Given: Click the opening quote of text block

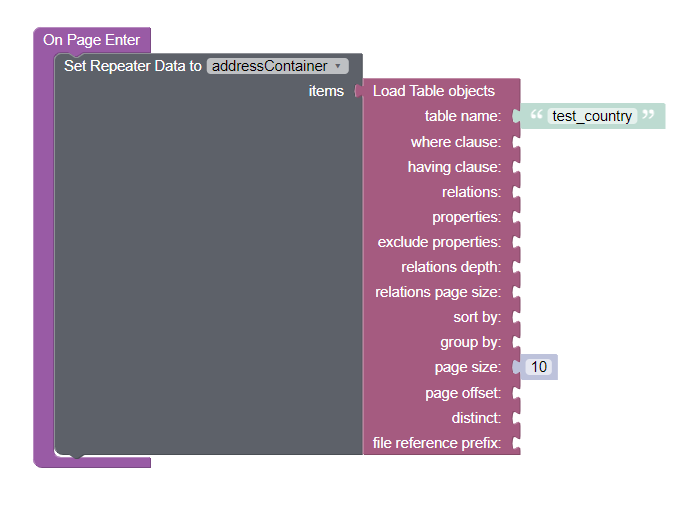Looking at the screenshot, I should click(x=536, y=115).
